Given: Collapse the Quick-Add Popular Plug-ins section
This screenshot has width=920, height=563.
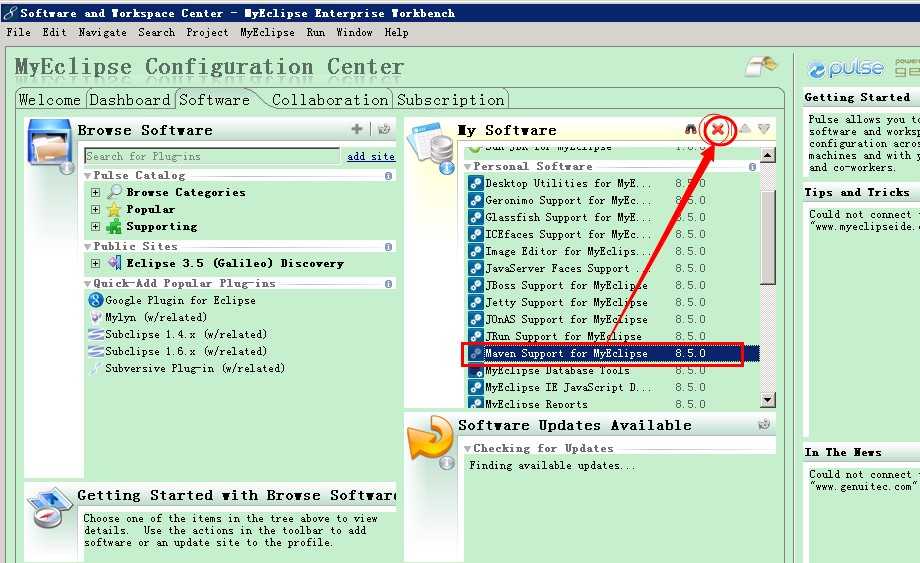Looking at the screenshot, I should [x=87, y=284].
